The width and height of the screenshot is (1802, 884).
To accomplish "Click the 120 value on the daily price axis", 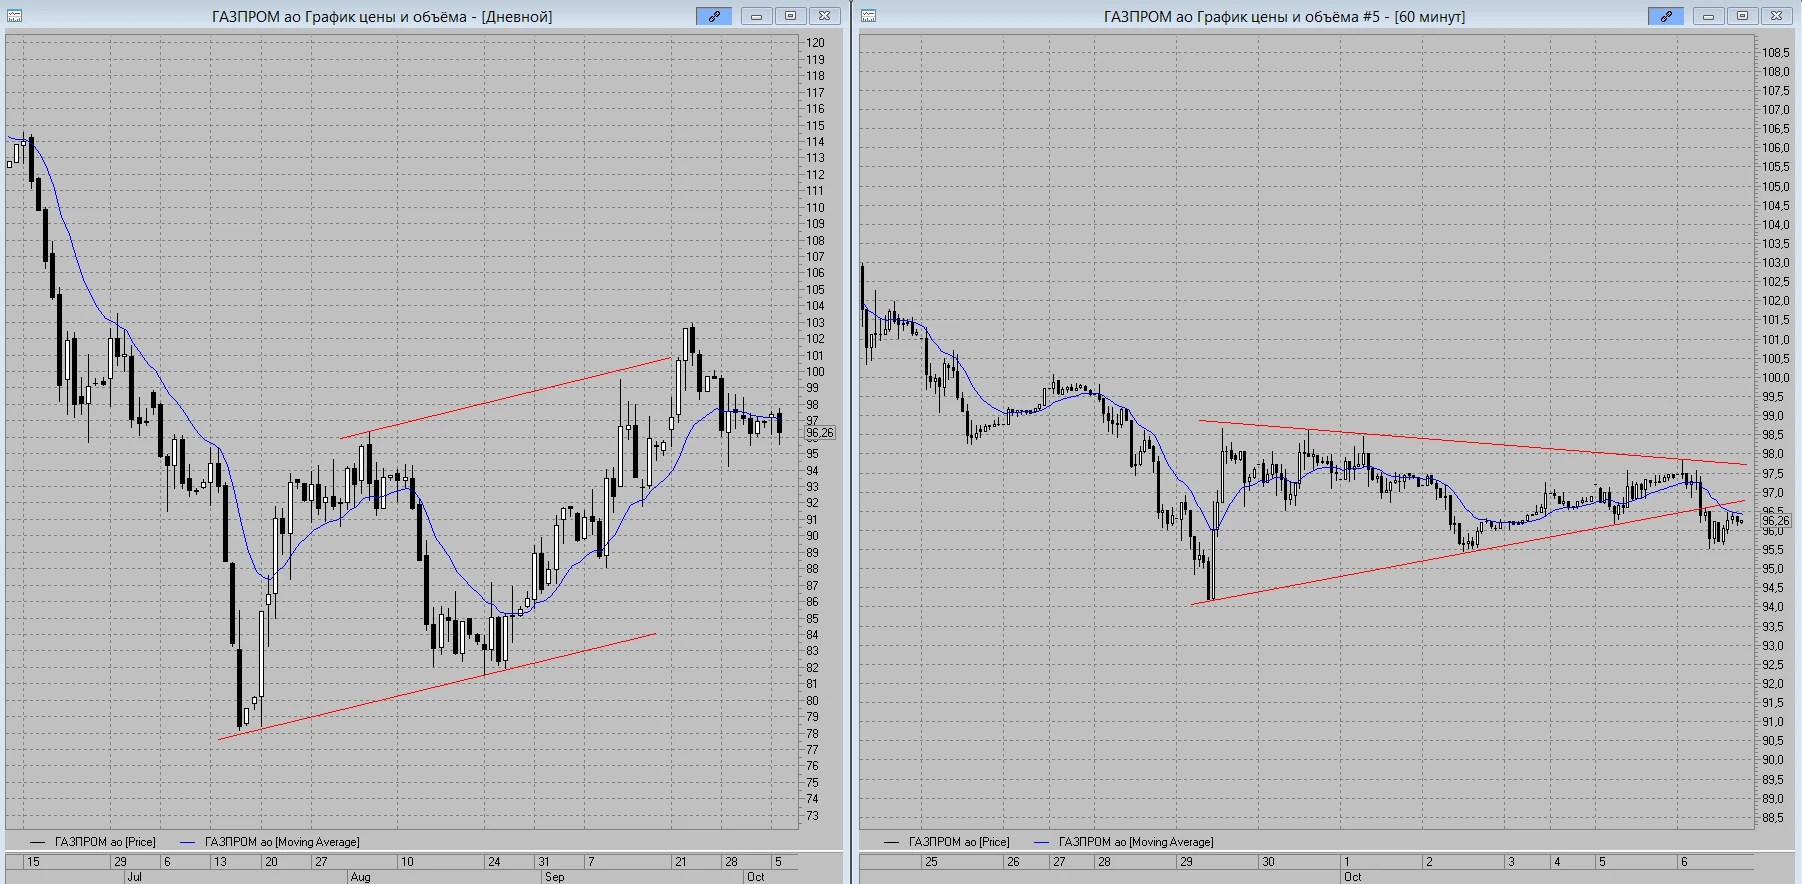I will click(815, 43).
